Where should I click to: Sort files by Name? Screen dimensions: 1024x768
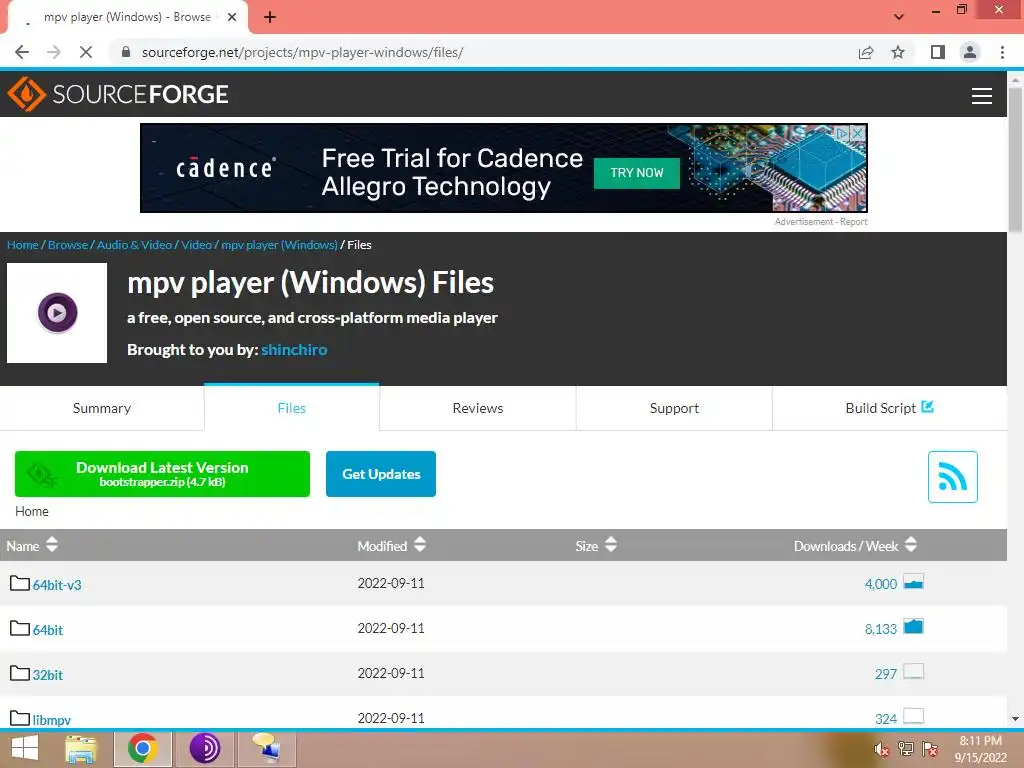point(32,545)
